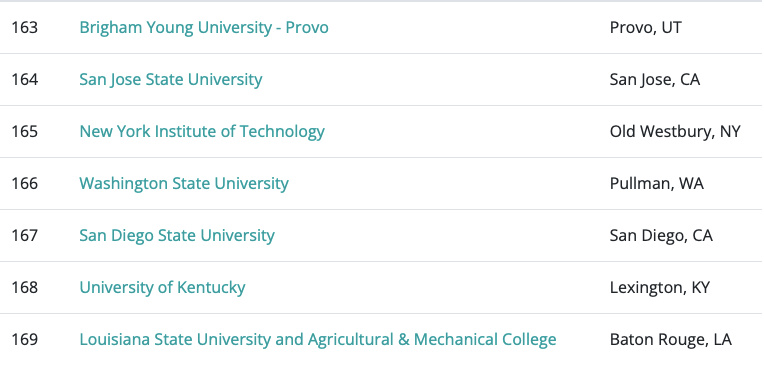Click the New York Institute of Technology link
The width and height of the screenshot is (764, 367).
coord(202,132)
